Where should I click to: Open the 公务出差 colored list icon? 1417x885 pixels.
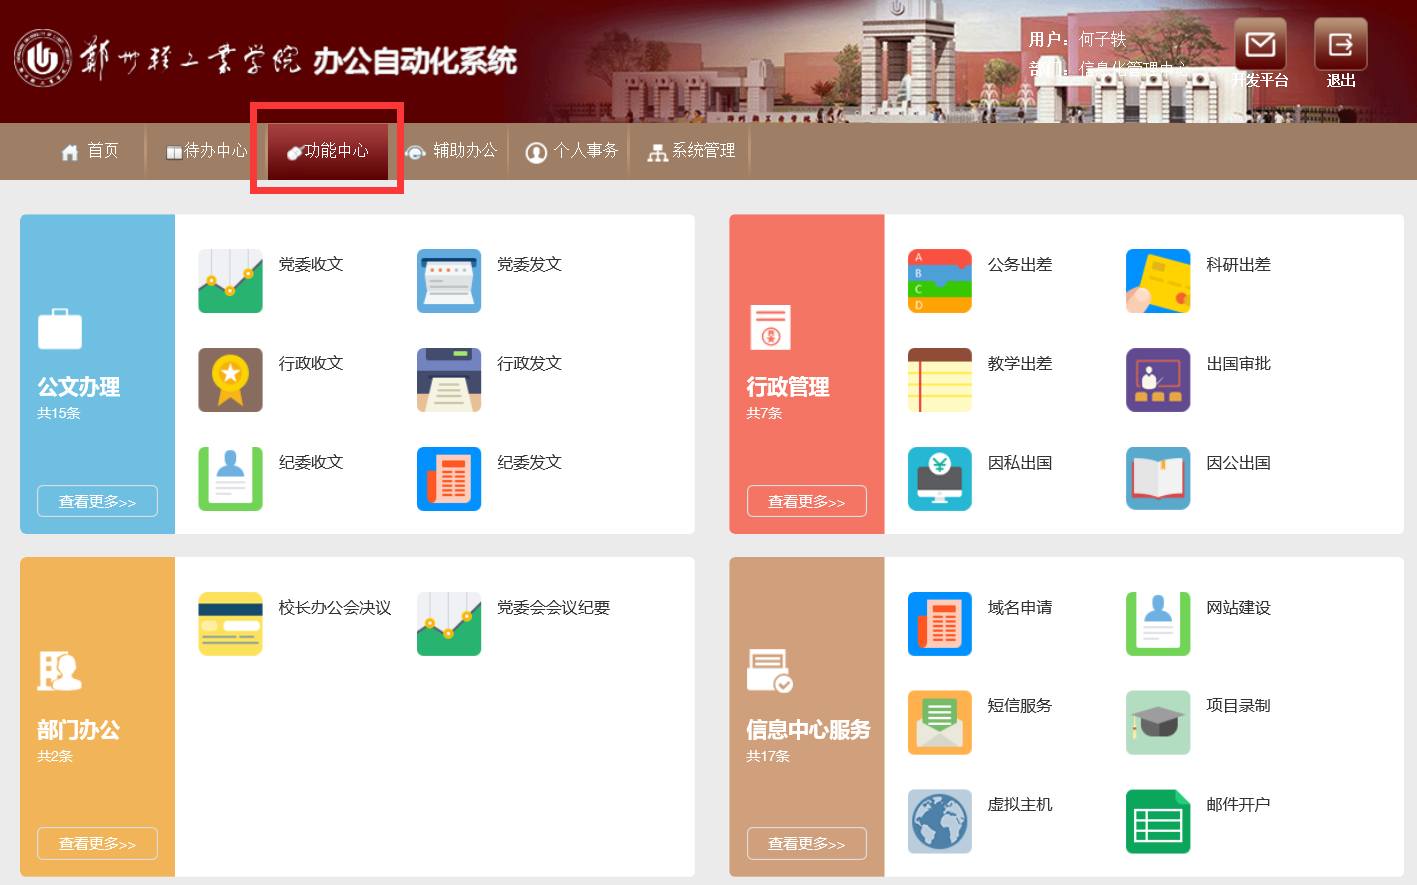click(939, 281)
